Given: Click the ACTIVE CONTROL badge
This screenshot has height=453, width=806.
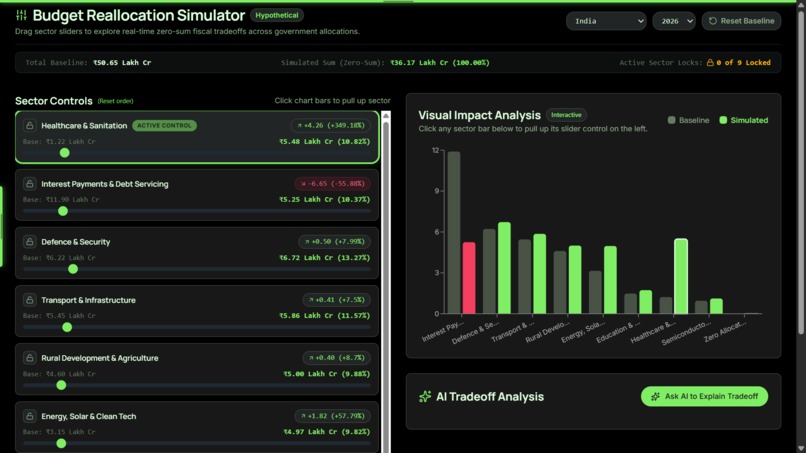Looking at the screenshot, I should click(x=164, y=125).
